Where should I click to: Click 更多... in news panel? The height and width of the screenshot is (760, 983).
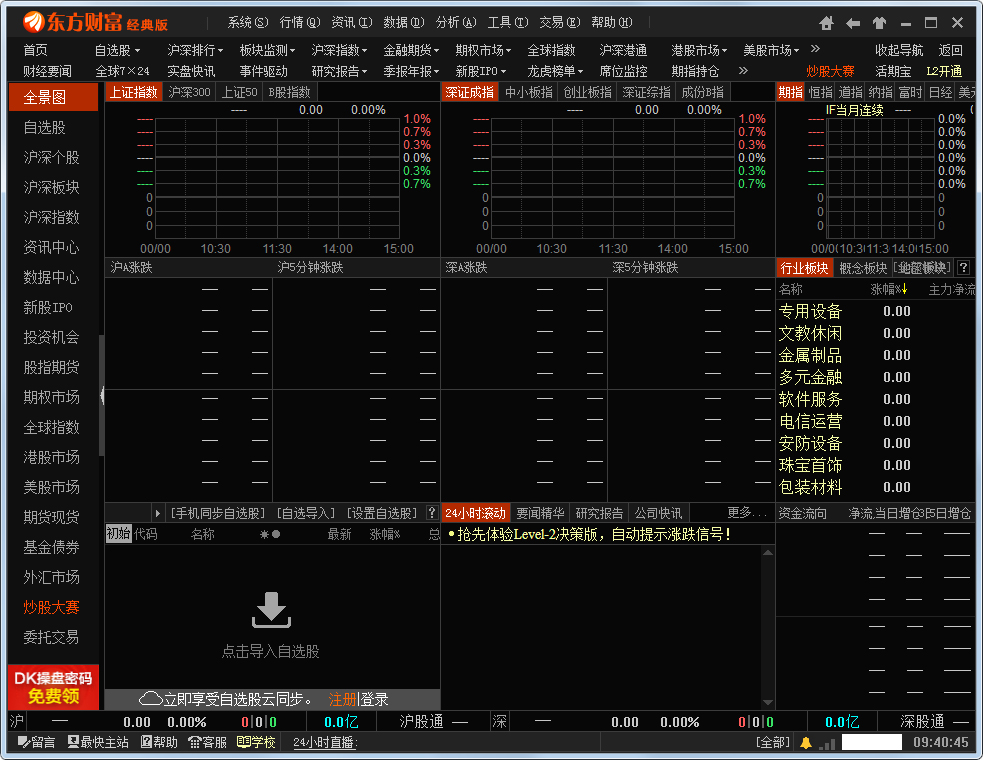pyautogui.click(x=747, y=513)
